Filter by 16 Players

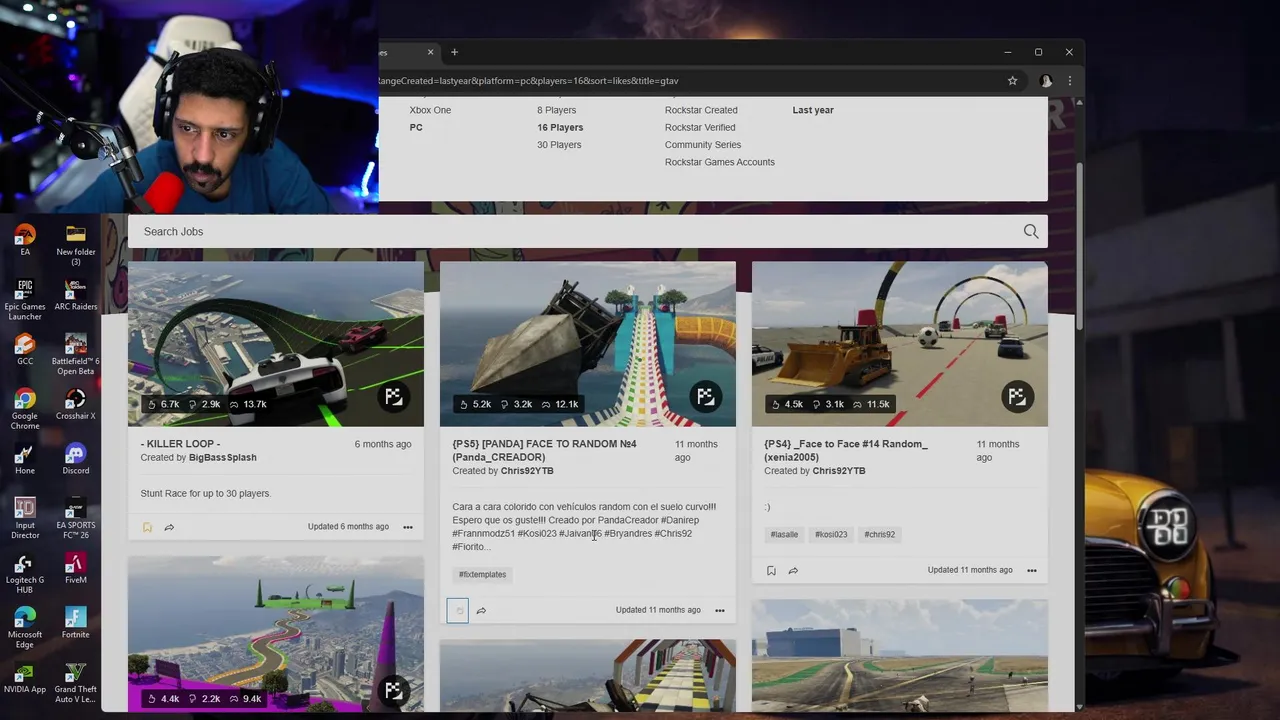(560, 127)
